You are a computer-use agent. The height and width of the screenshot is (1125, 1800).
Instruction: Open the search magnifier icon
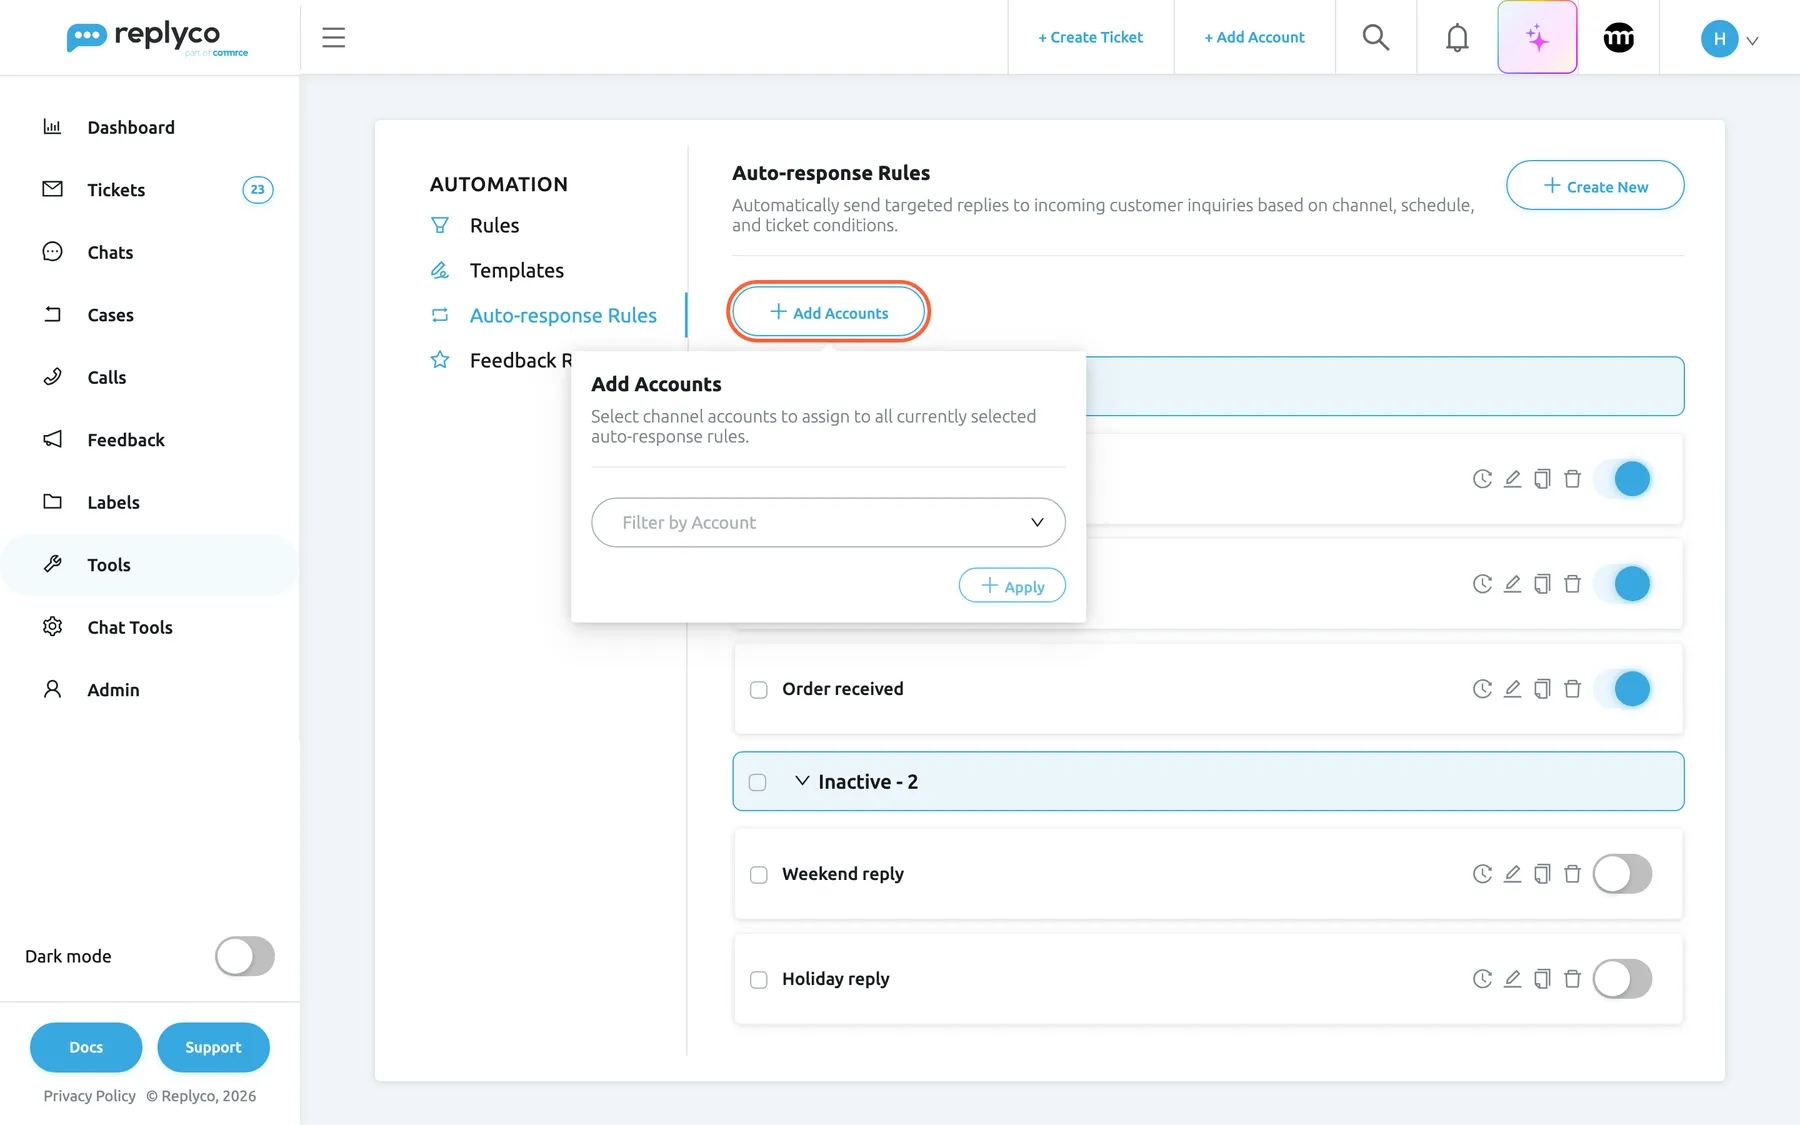pyautogui.click(x=1376, y=38)
